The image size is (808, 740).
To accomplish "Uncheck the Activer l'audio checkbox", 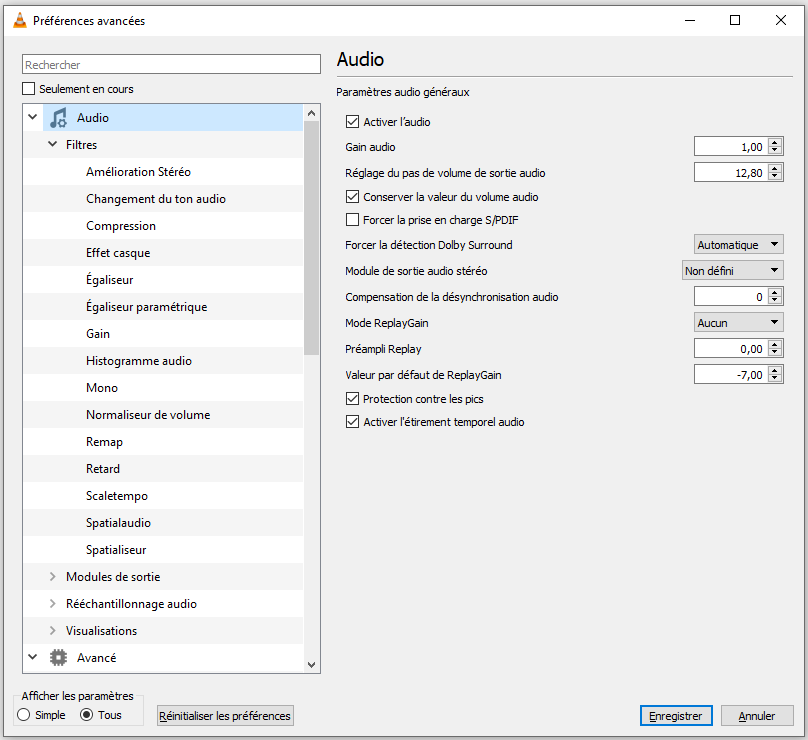I will [x=352, y=122].
